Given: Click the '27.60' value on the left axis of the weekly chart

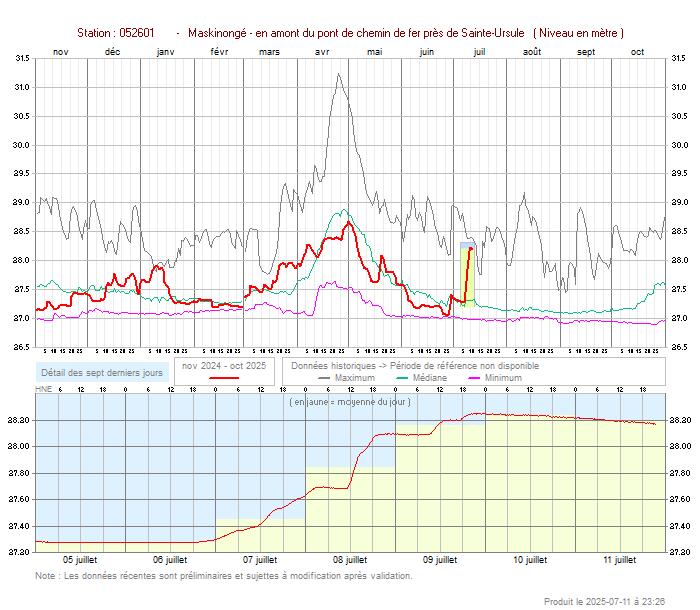Looking at the screenshot, I should (19, 499).
